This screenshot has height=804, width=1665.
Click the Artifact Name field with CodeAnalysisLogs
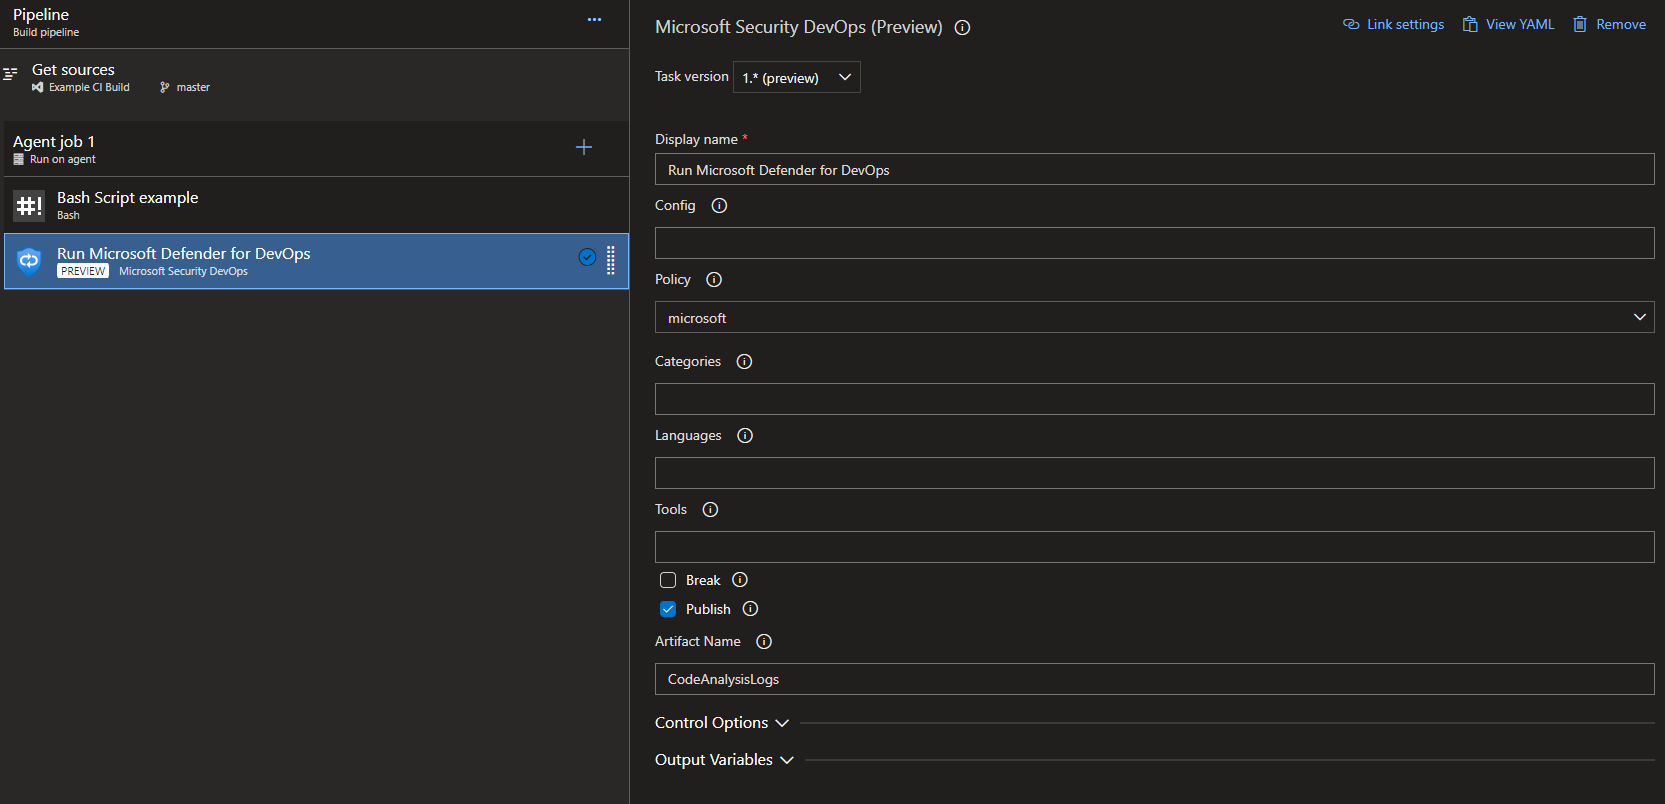click(1154, 679)
